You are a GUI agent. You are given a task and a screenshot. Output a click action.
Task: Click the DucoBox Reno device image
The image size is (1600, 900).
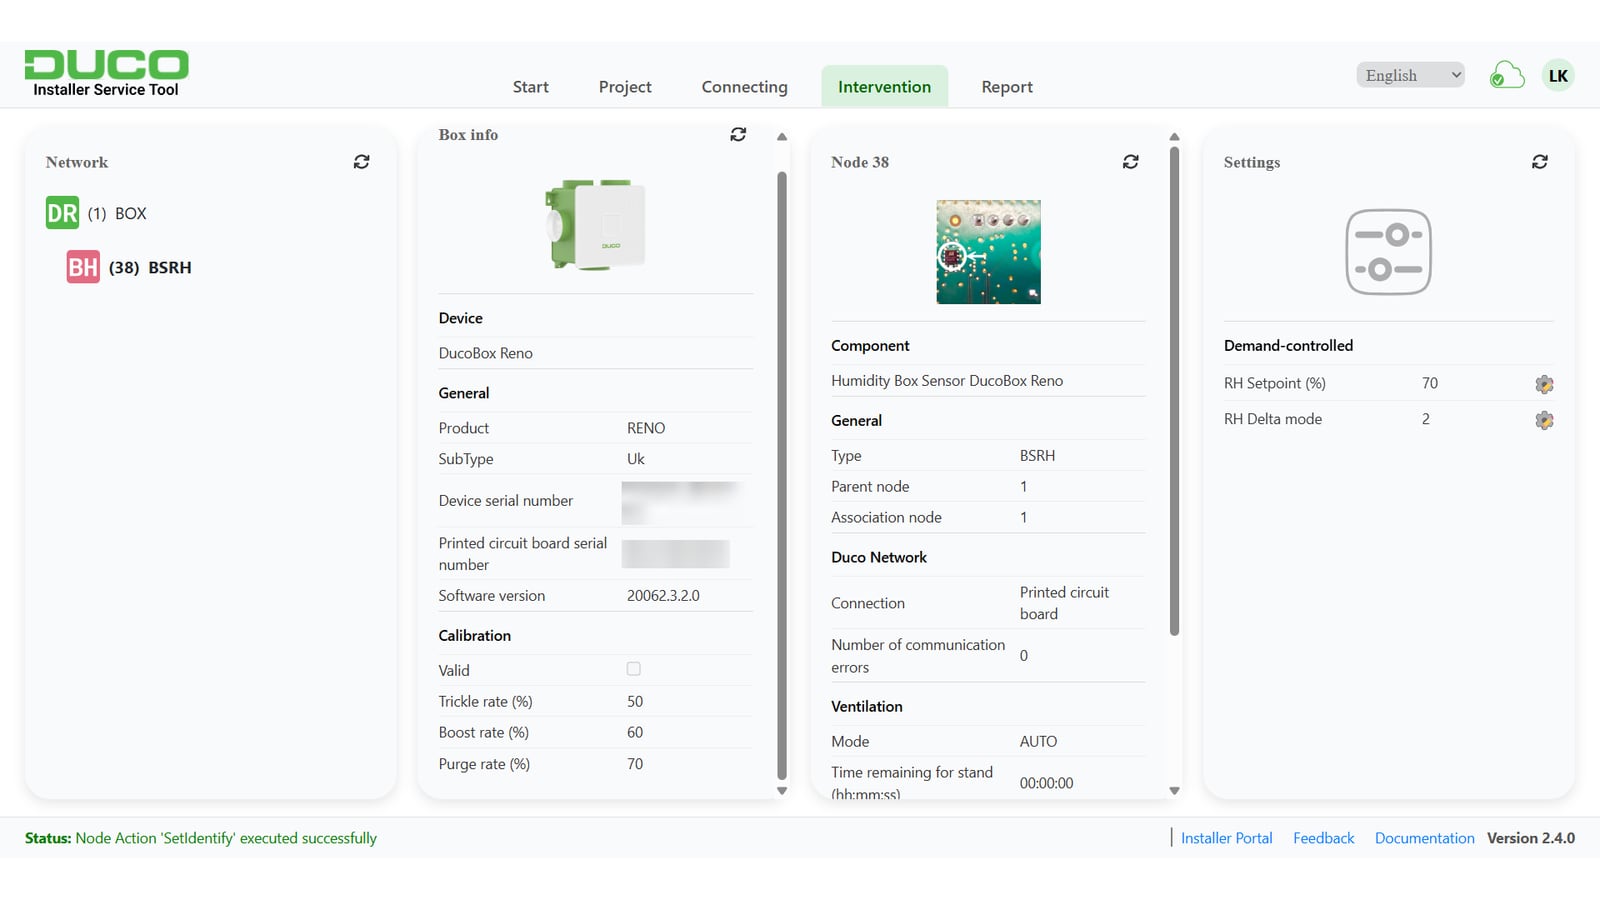(x=596, y=224)
